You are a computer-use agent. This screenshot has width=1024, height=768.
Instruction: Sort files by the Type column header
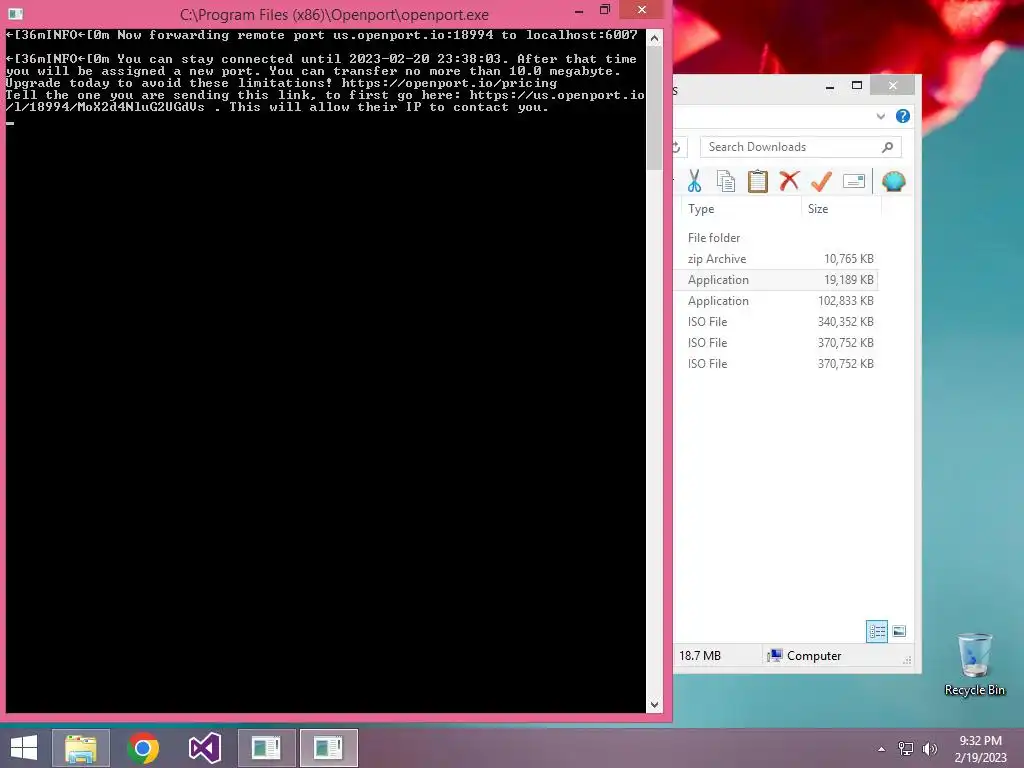pyautogui.click(x=740, y=209)
